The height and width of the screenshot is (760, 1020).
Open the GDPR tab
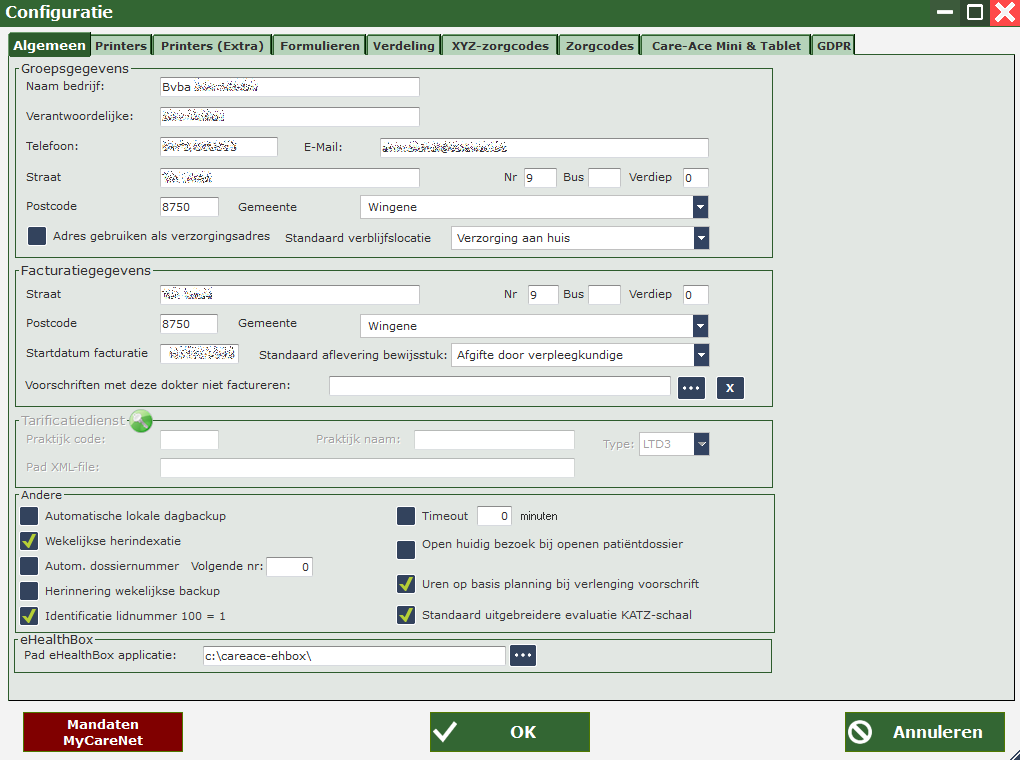pyautogui.click(x=833, y=46)
